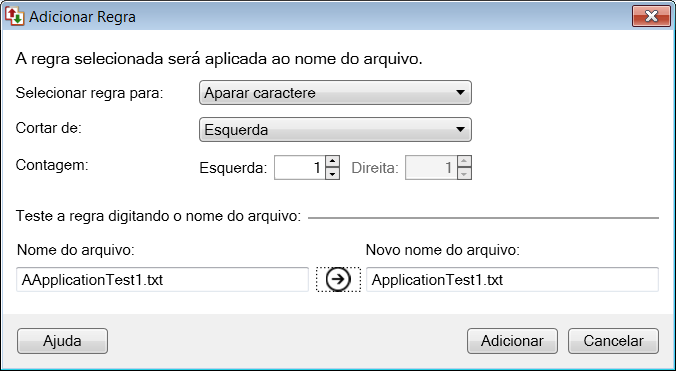Screen dimensions: 676x371
Task: Click the Adicionar Regra title bar text
Action: pos(82,17)
